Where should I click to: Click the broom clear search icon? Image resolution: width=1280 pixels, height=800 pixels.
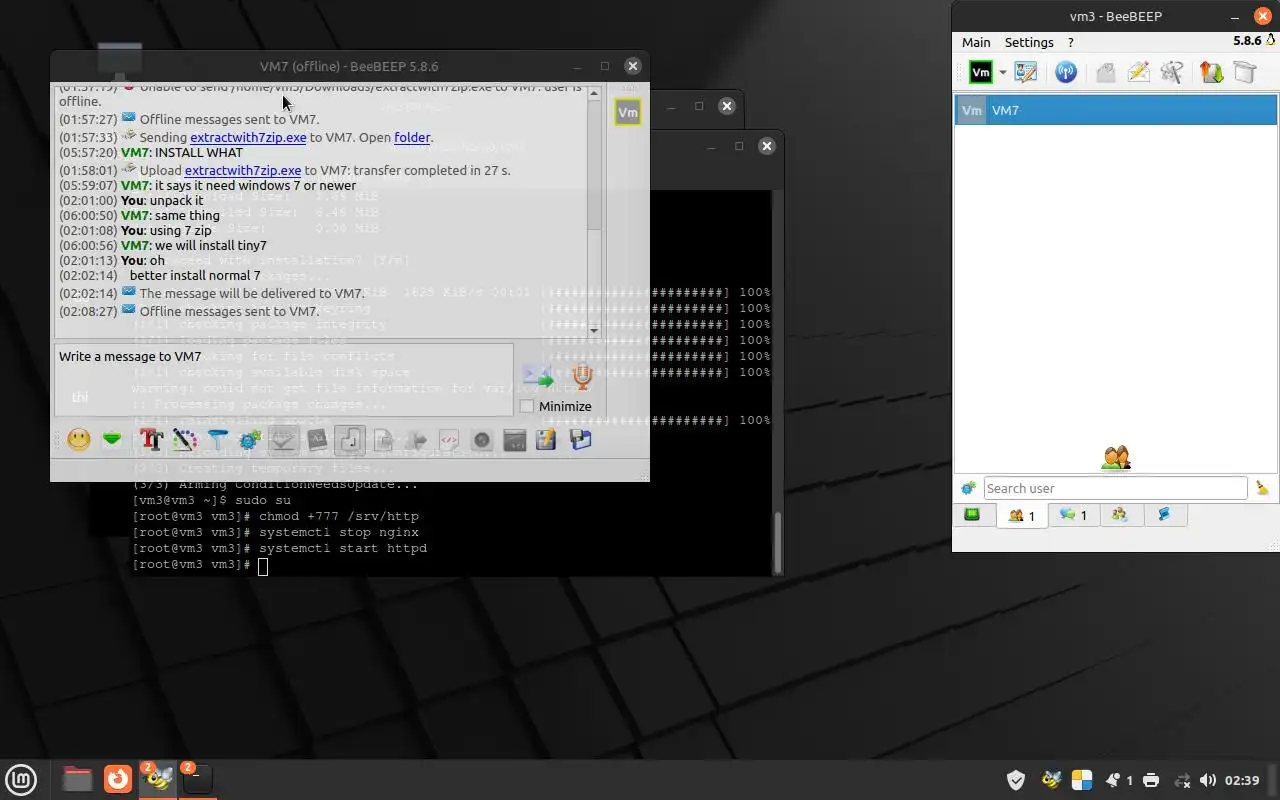point(1262,488)
